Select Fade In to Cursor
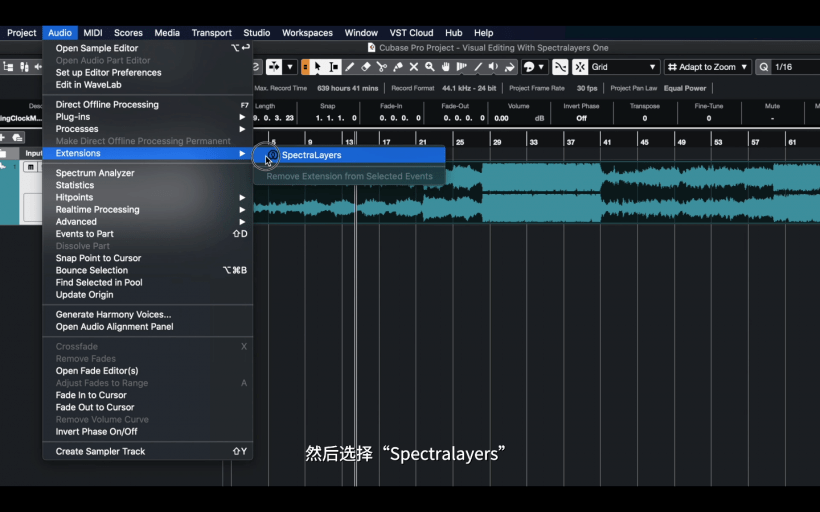 pos(149,395)
